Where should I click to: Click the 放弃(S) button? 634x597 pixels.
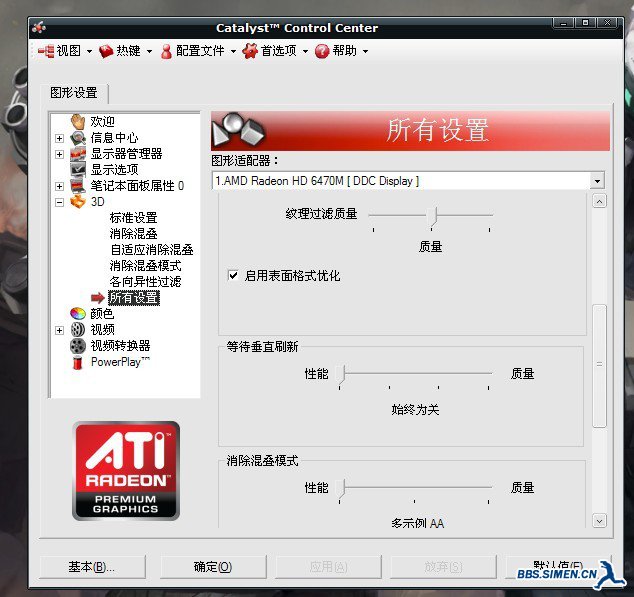(x=443, y=567)
